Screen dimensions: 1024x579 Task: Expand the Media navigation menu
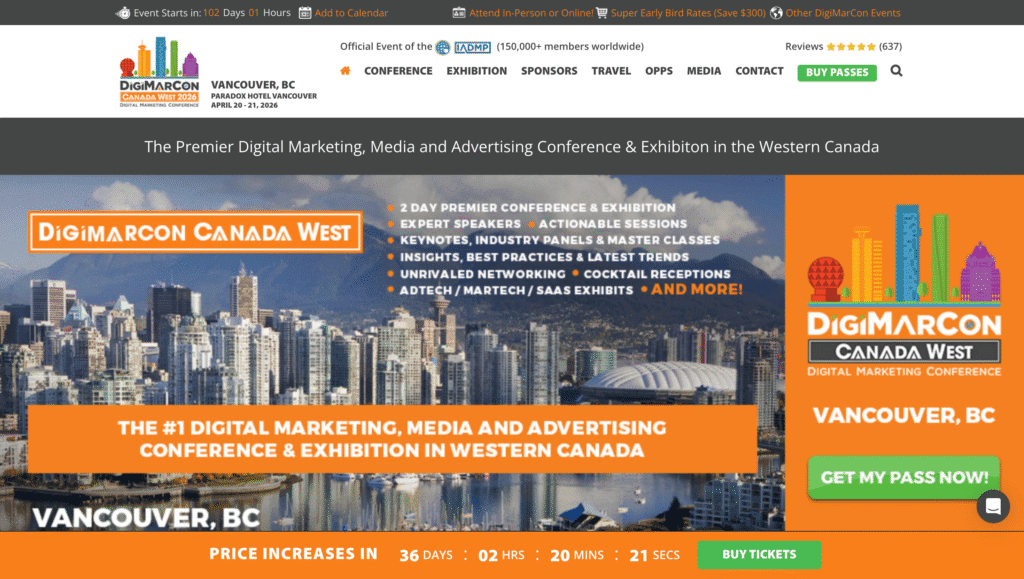click(703, 71)
